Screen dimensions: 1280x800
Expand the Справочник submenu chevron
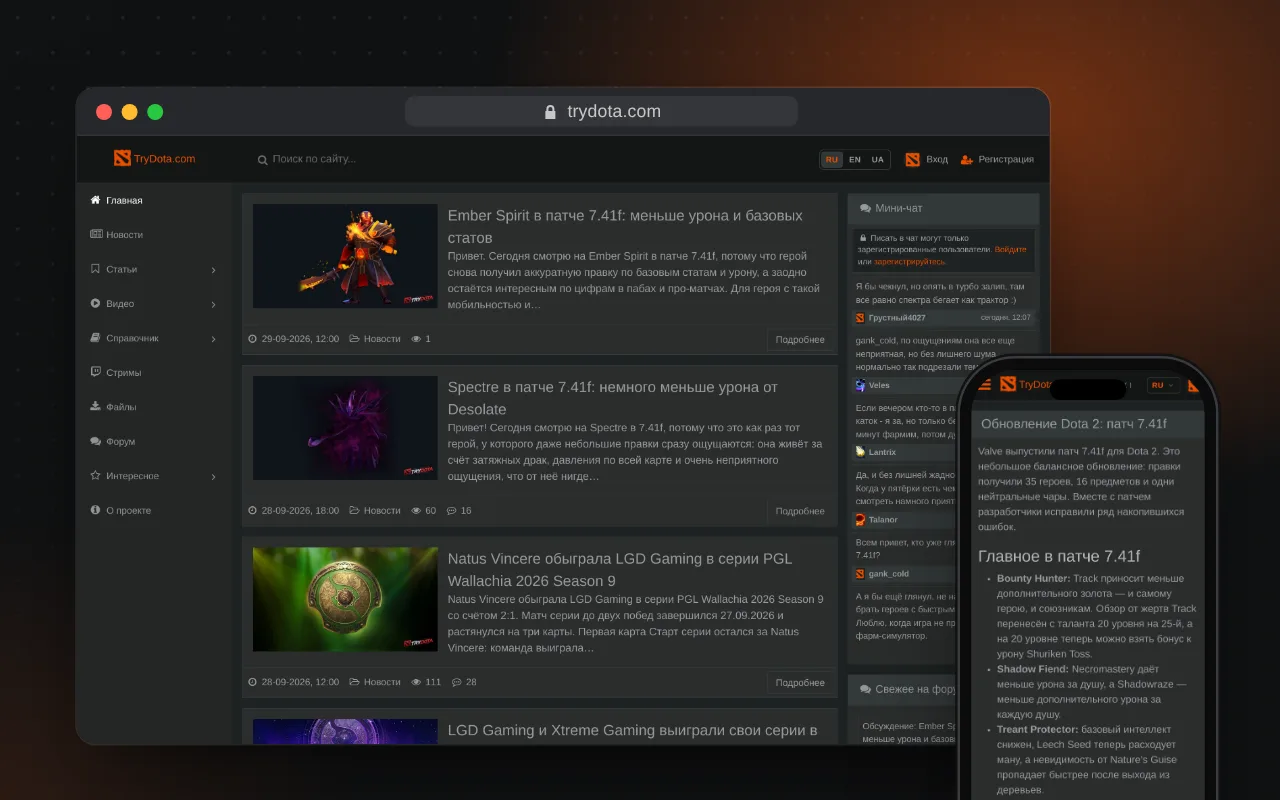click(x=214, y=339)
